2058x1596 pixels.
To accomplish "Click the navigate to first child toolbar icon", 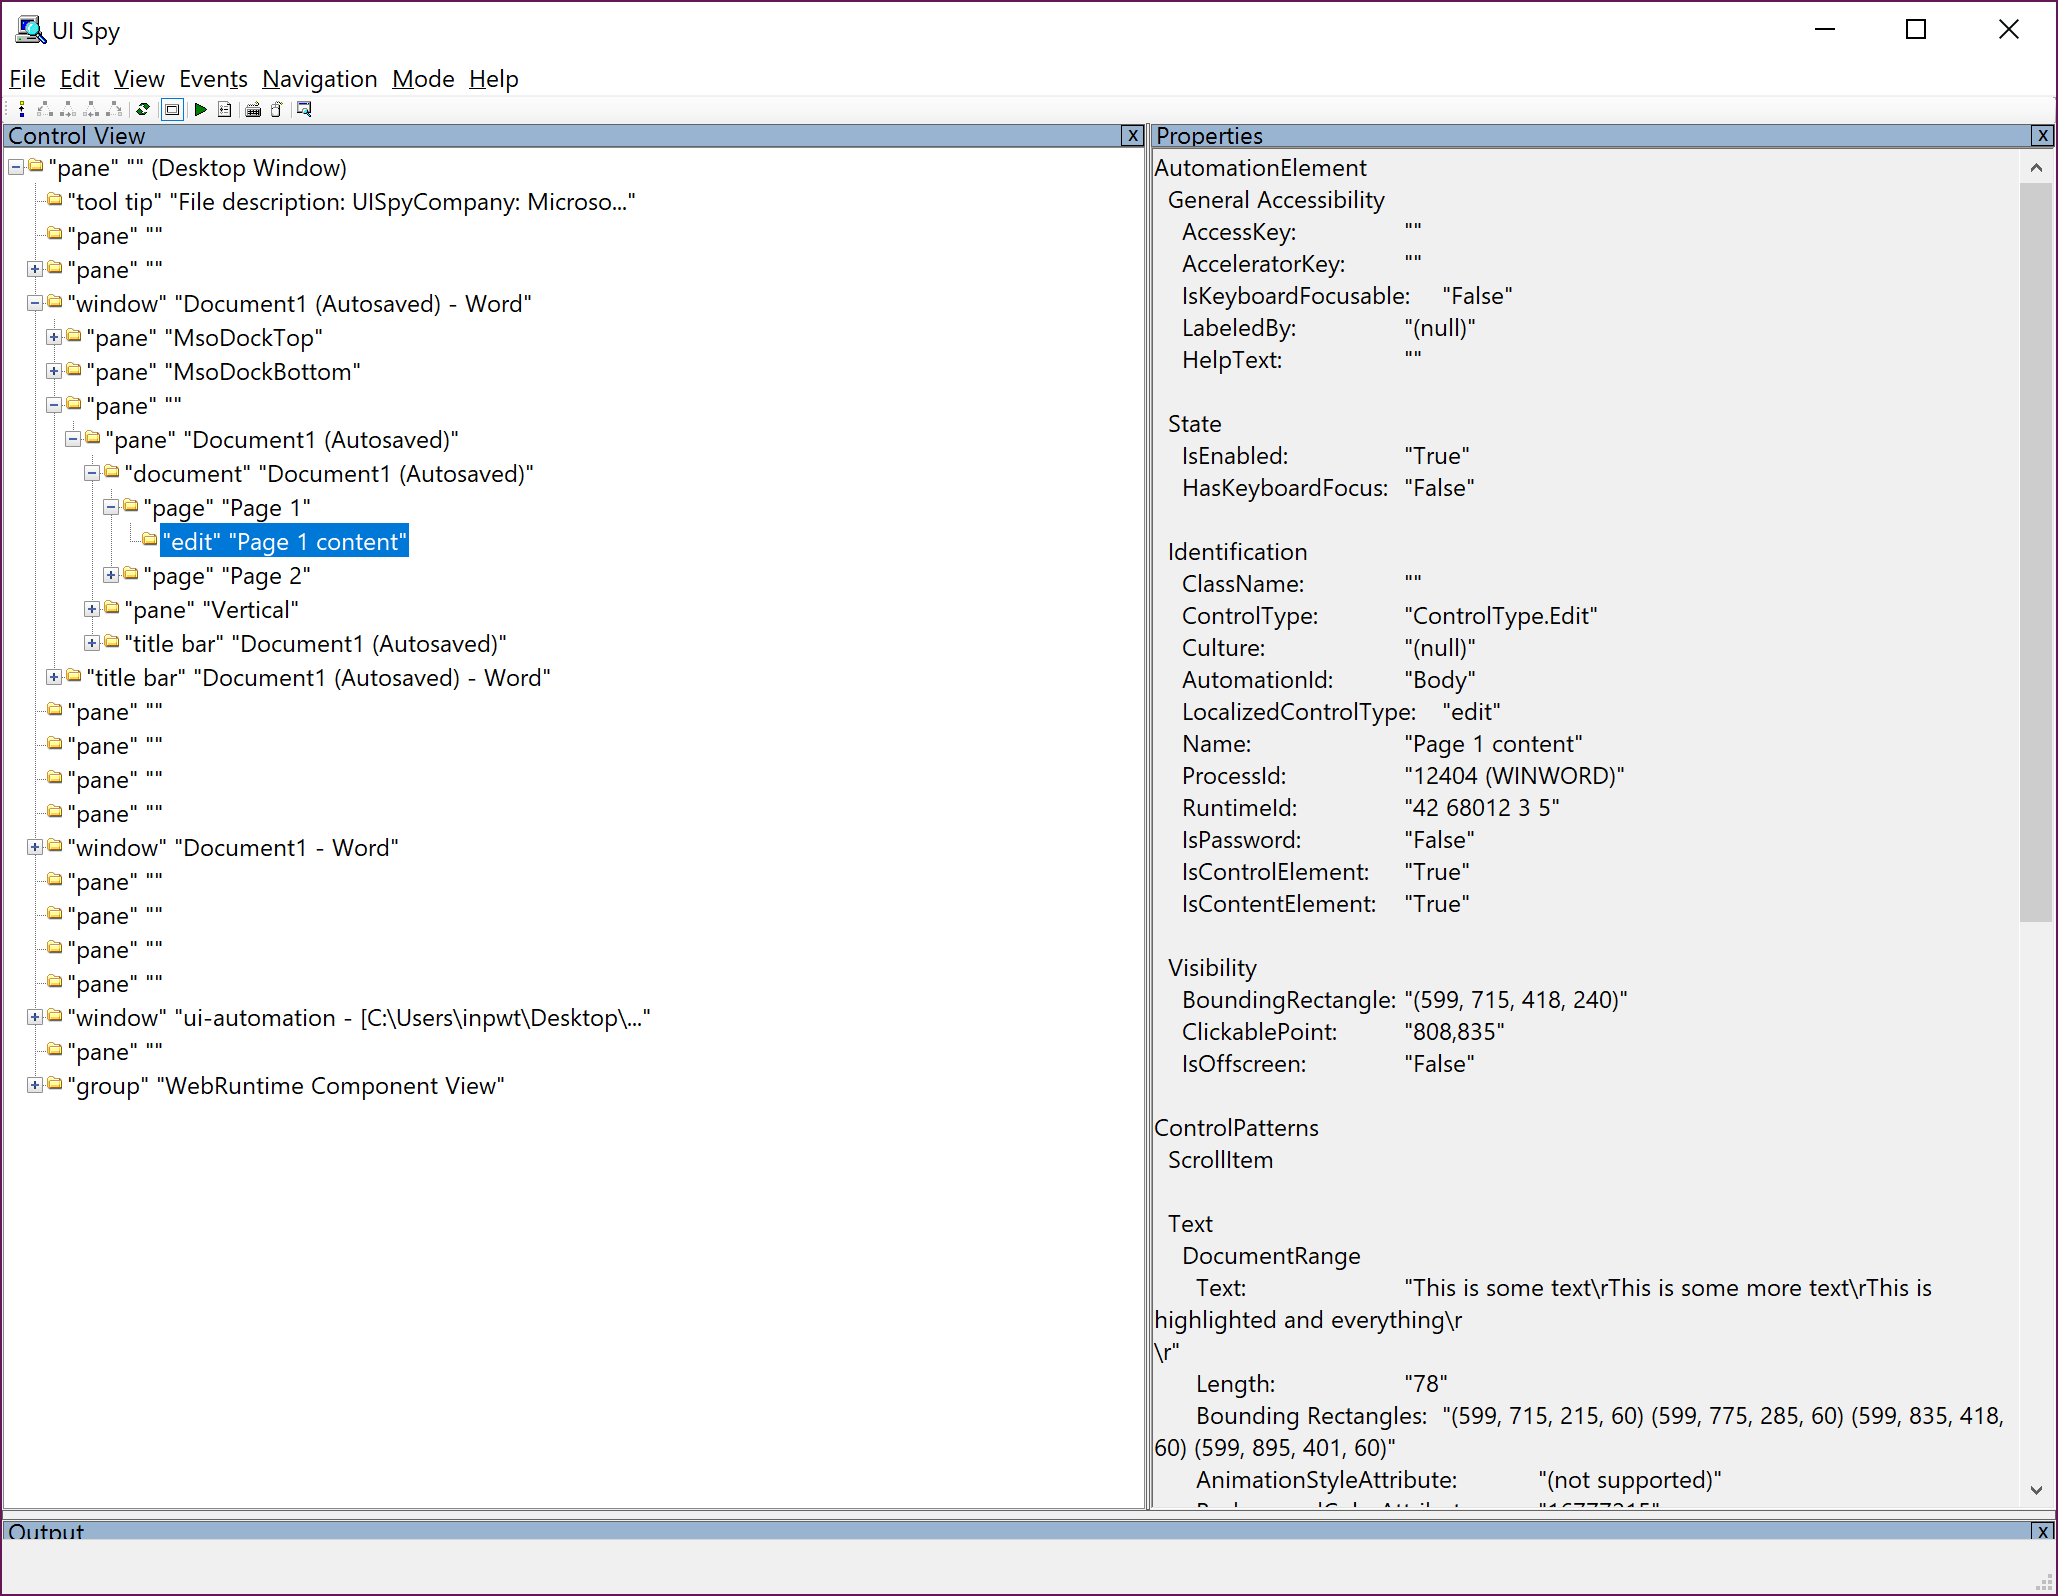I will tap(45, 109).
